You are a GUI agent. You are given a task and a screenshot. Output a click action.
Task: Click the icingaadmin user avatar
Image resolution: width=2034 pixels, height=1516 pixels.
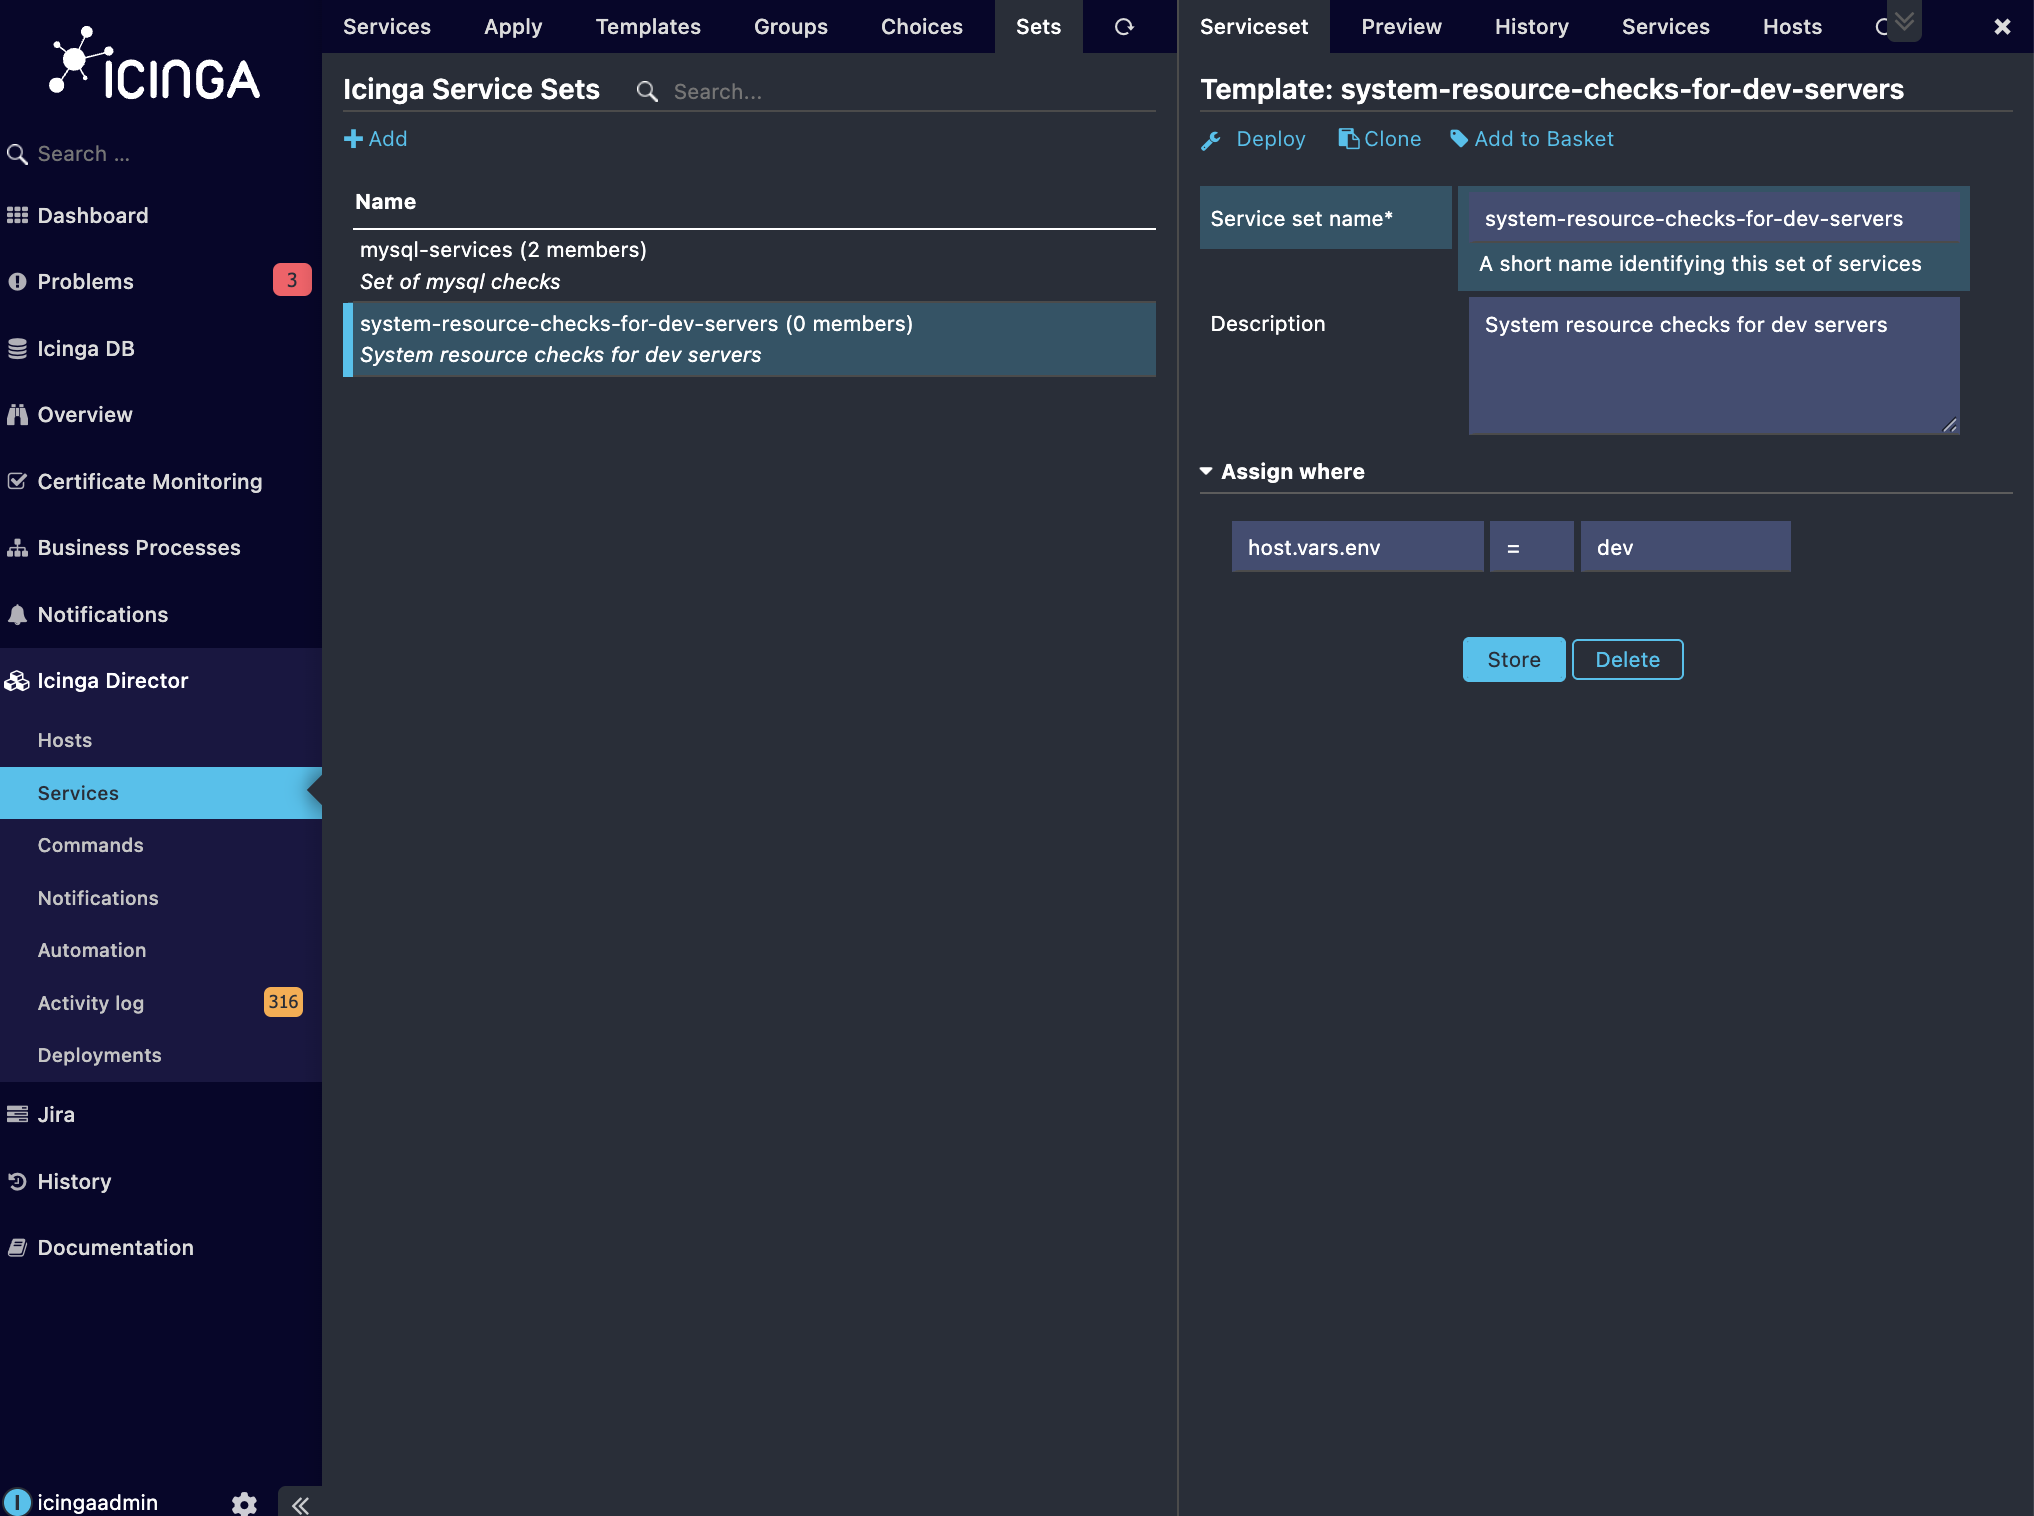[17, 1502]
